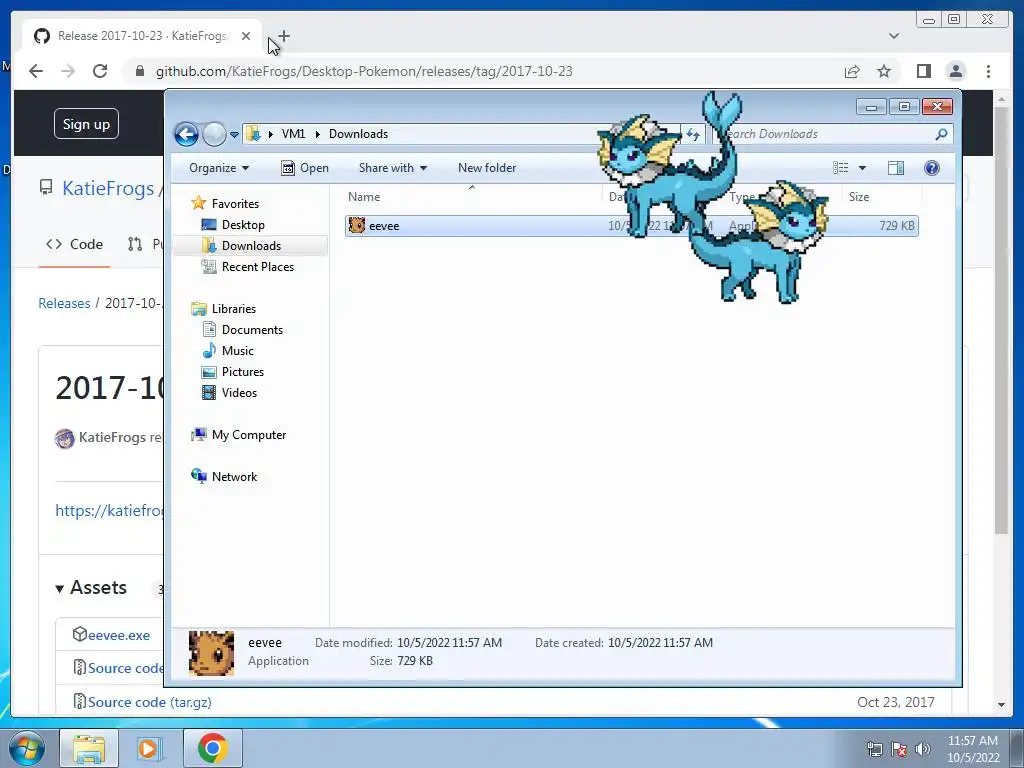The width and height of the screenshot is (1024, 768).
Task: Open Chrome from the taskbar
Action: coord(212,748)
